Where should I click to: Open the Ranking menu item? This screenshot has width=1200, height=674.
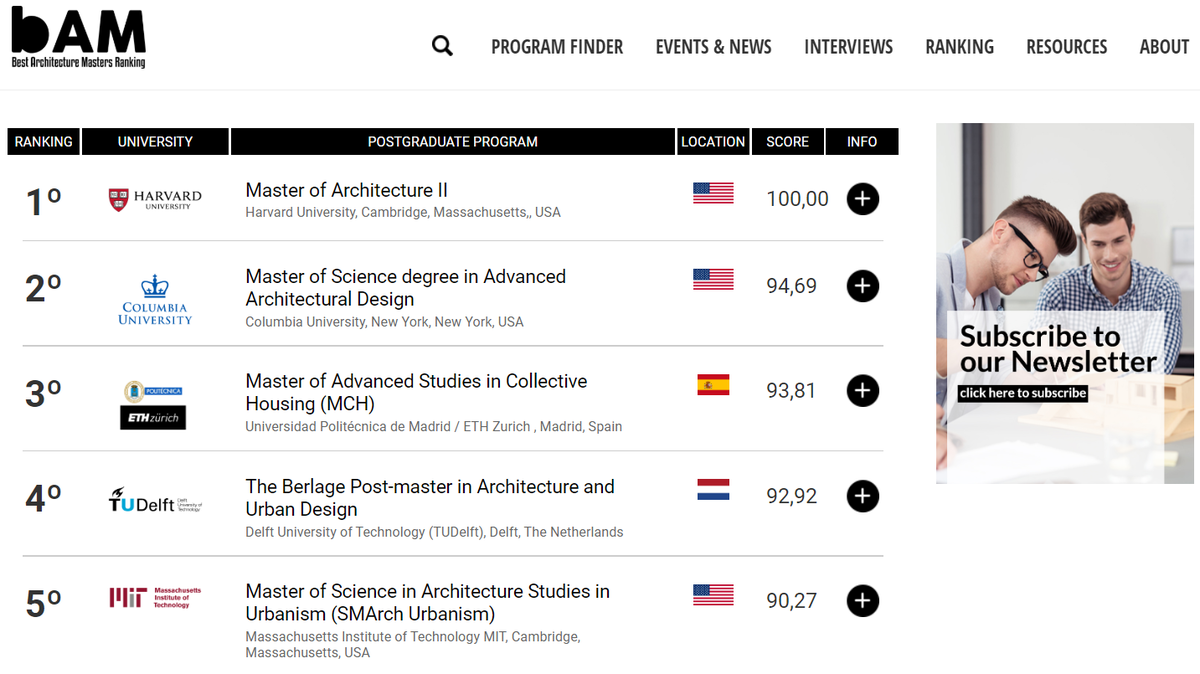tap(960, 47)
